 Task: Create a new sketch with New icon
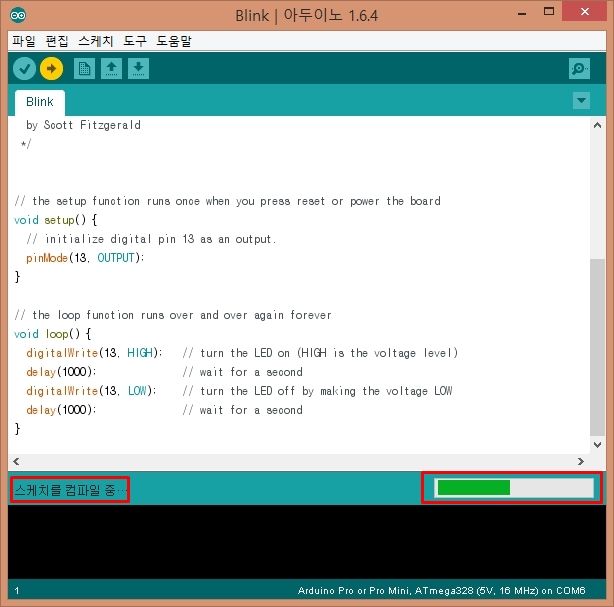point(84,69)
